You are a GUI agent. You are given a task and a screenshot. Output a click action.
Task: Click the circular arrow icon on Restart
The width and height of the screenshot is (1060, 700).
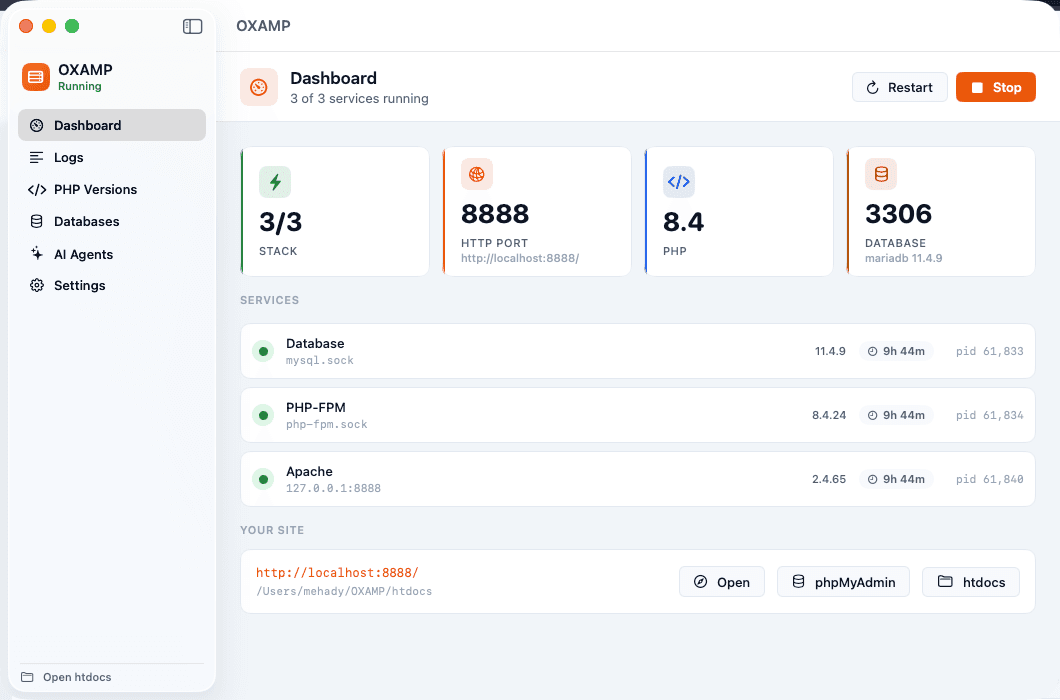pos(873,88)
